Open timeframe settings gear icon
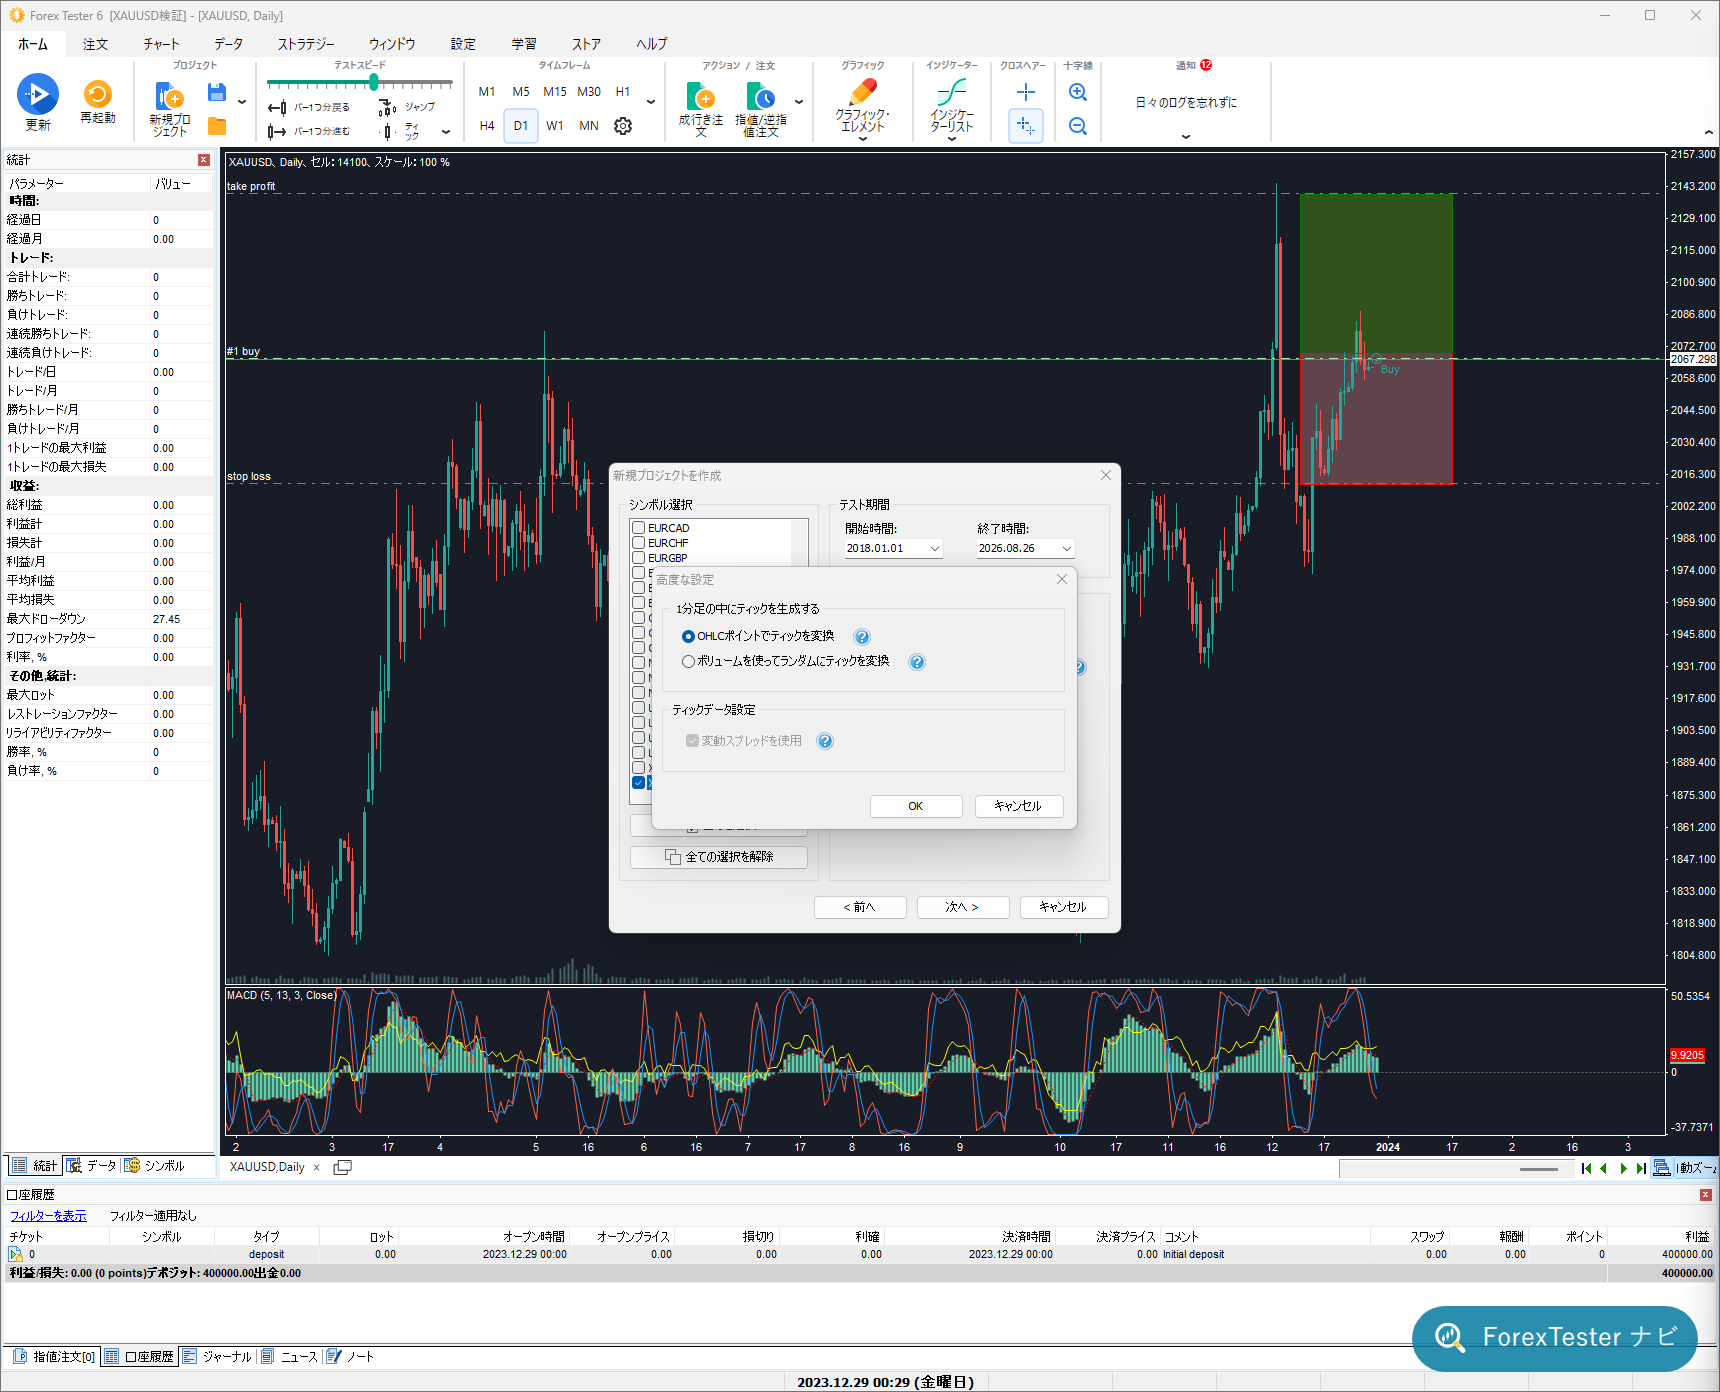This screenshot has width=1720, height=1392. click(623, 126)
